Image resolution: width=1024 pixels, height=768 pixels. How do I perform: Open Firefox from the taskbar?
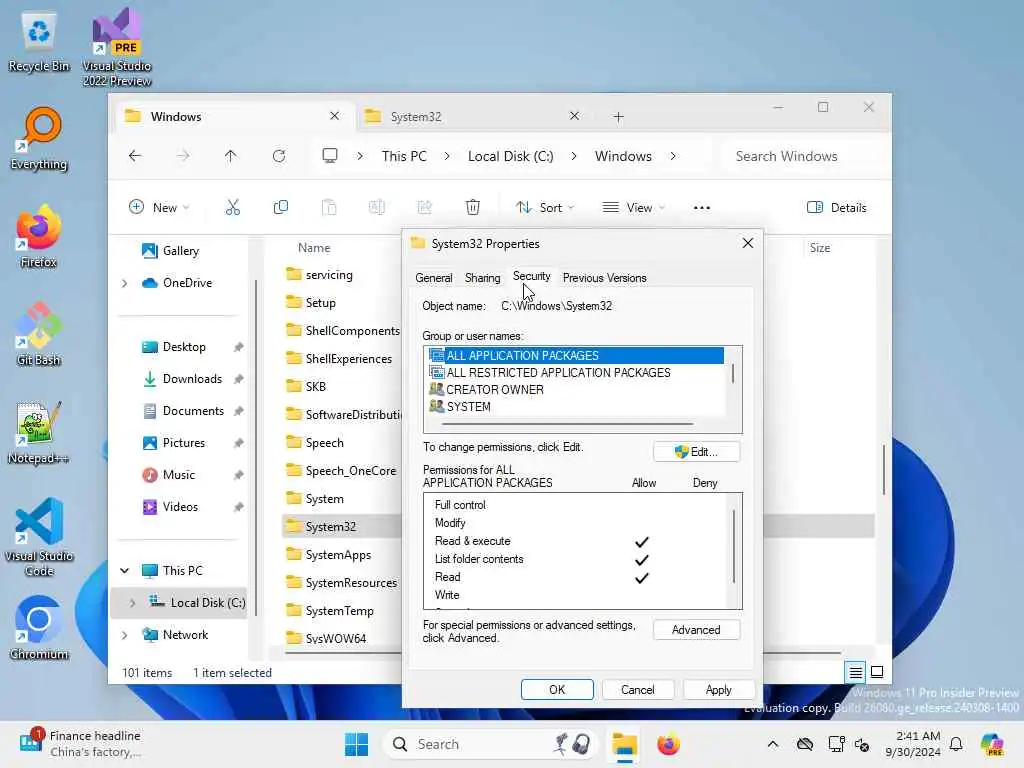[668, 744]
